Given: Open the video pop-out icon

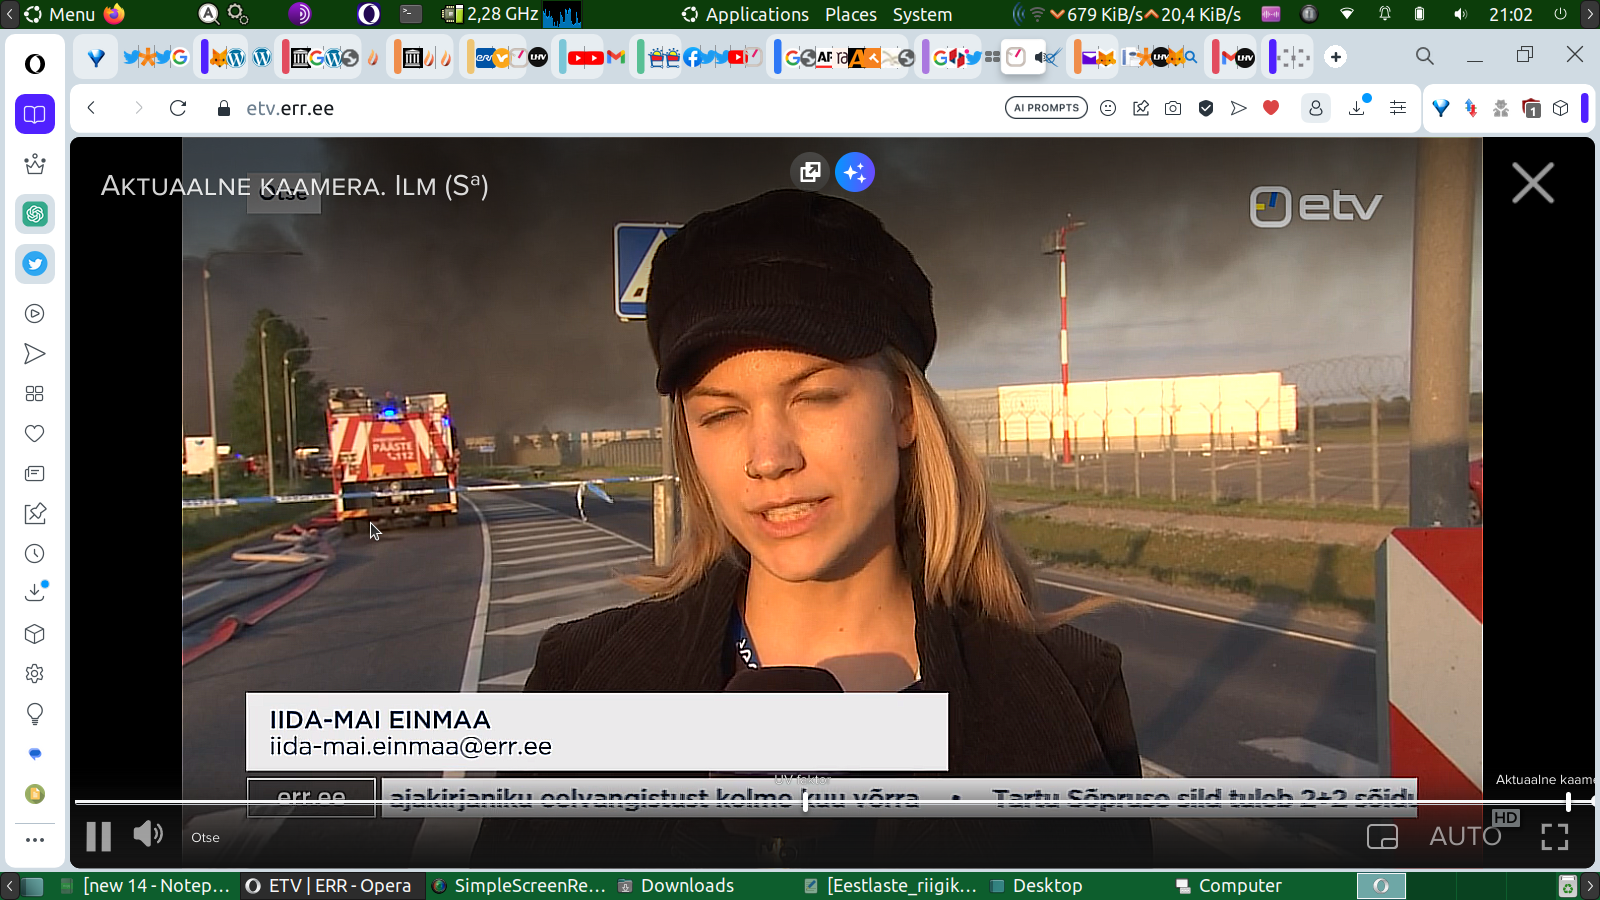Looking at the screenshot, I should [x=810, y=172].
